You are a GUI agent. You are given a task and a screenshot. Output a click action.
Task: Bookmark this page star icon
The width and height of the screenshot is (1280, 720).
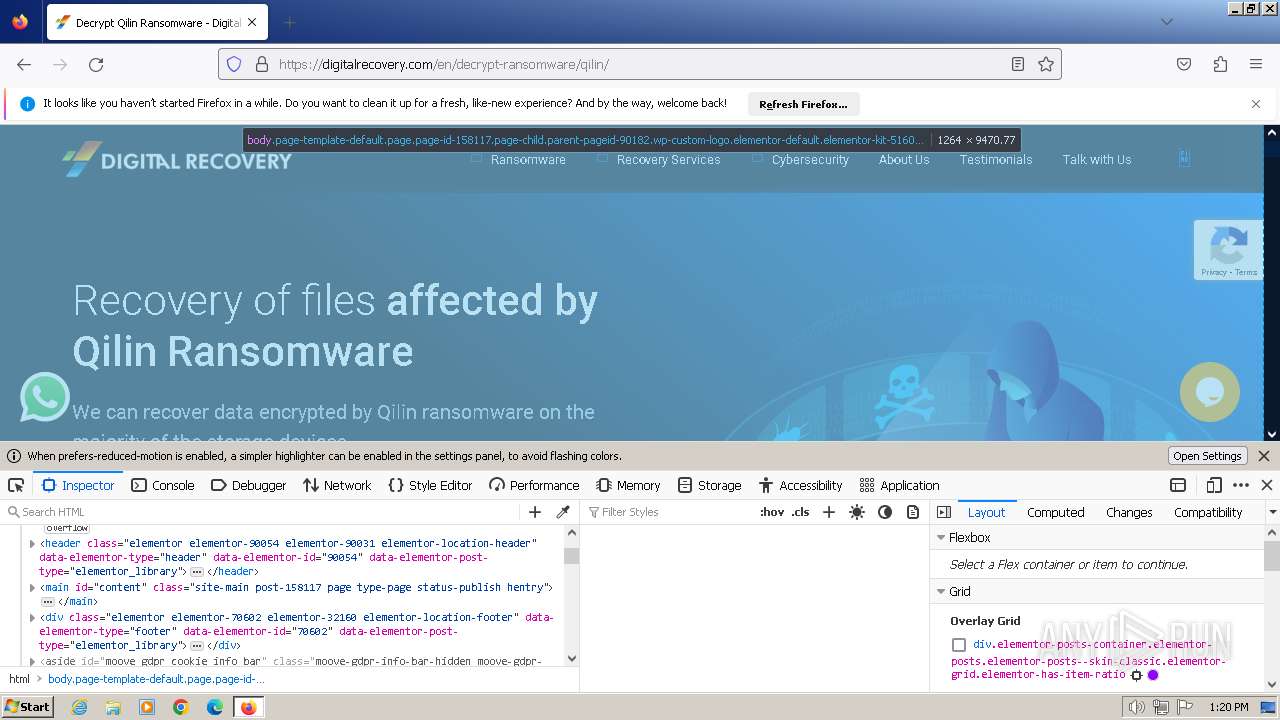click(x=1046, y=64)
